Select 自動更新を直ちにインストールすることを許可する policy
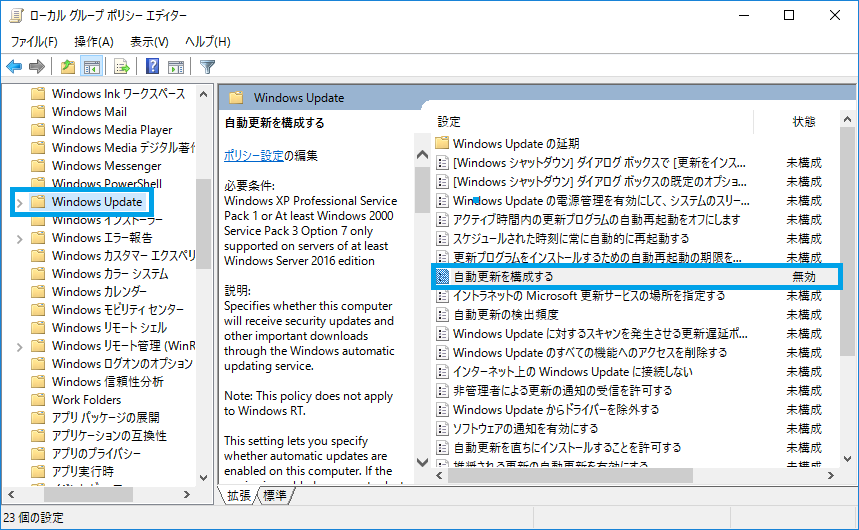 [558, 448]
